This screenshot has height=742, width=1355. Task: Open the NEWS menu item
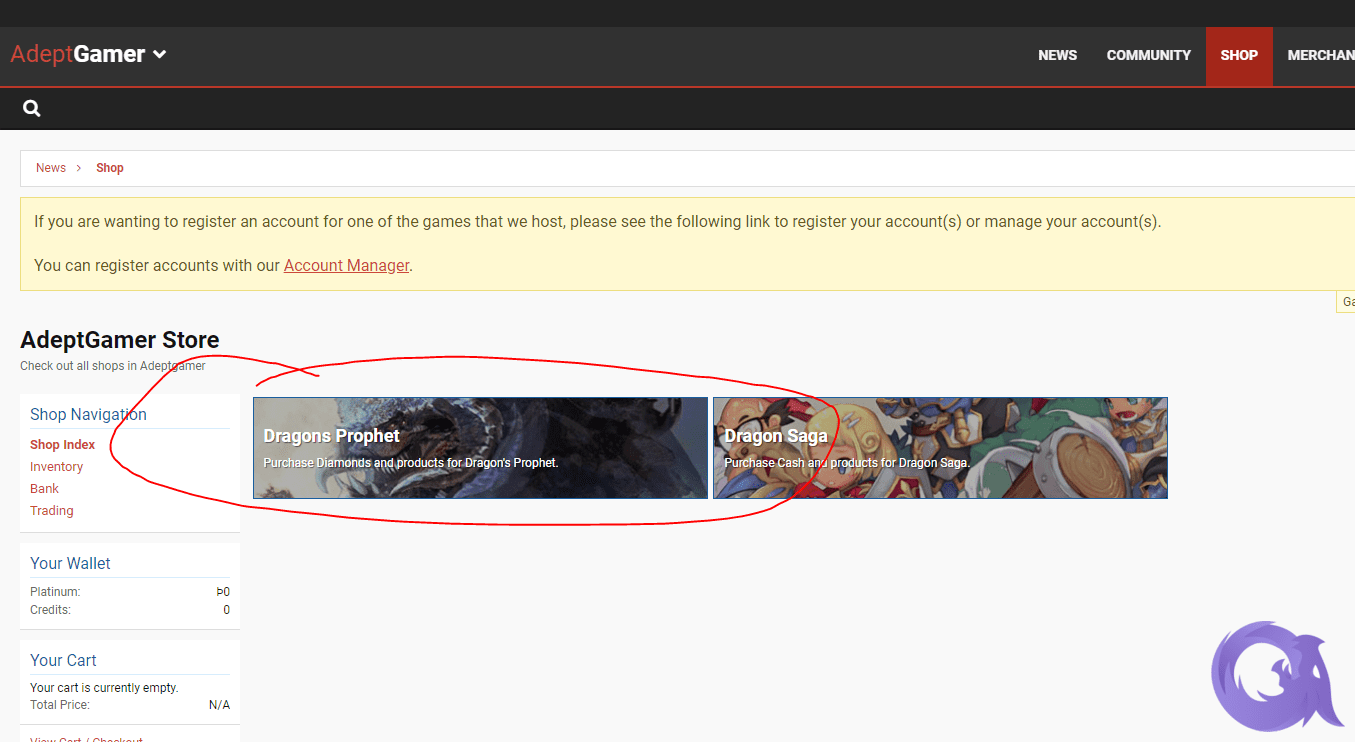coord(1057,56)
